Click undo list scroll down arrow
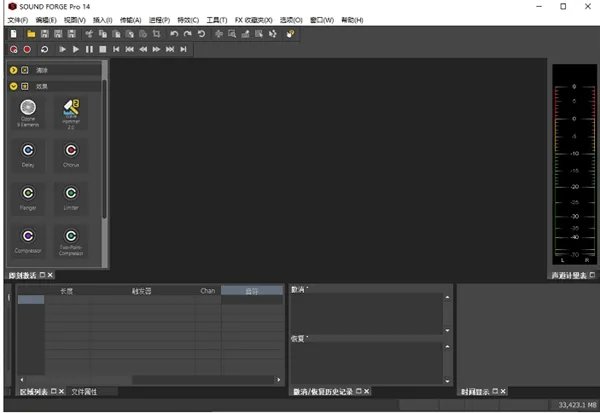 tap(447, 330)
